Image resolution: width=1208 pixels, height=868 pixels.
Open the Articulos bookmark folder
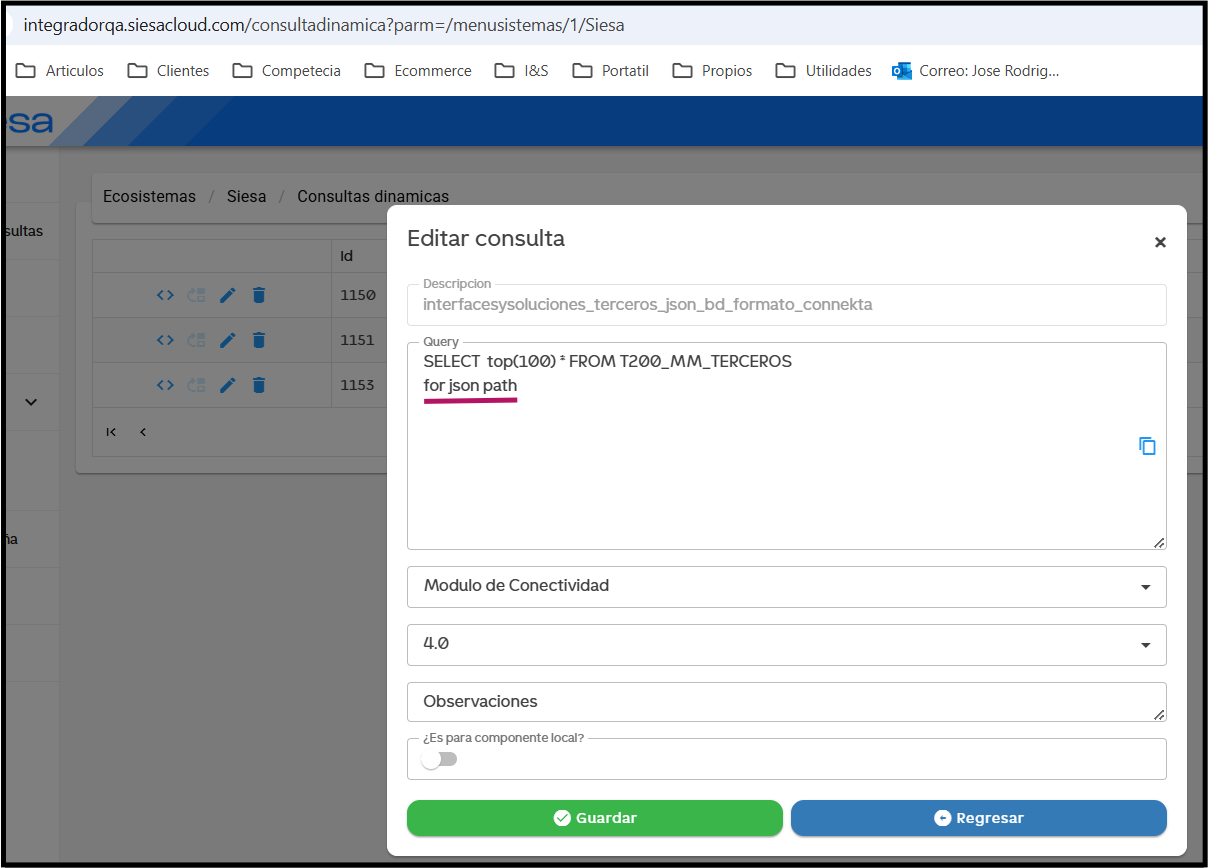(x=59, y=70)
